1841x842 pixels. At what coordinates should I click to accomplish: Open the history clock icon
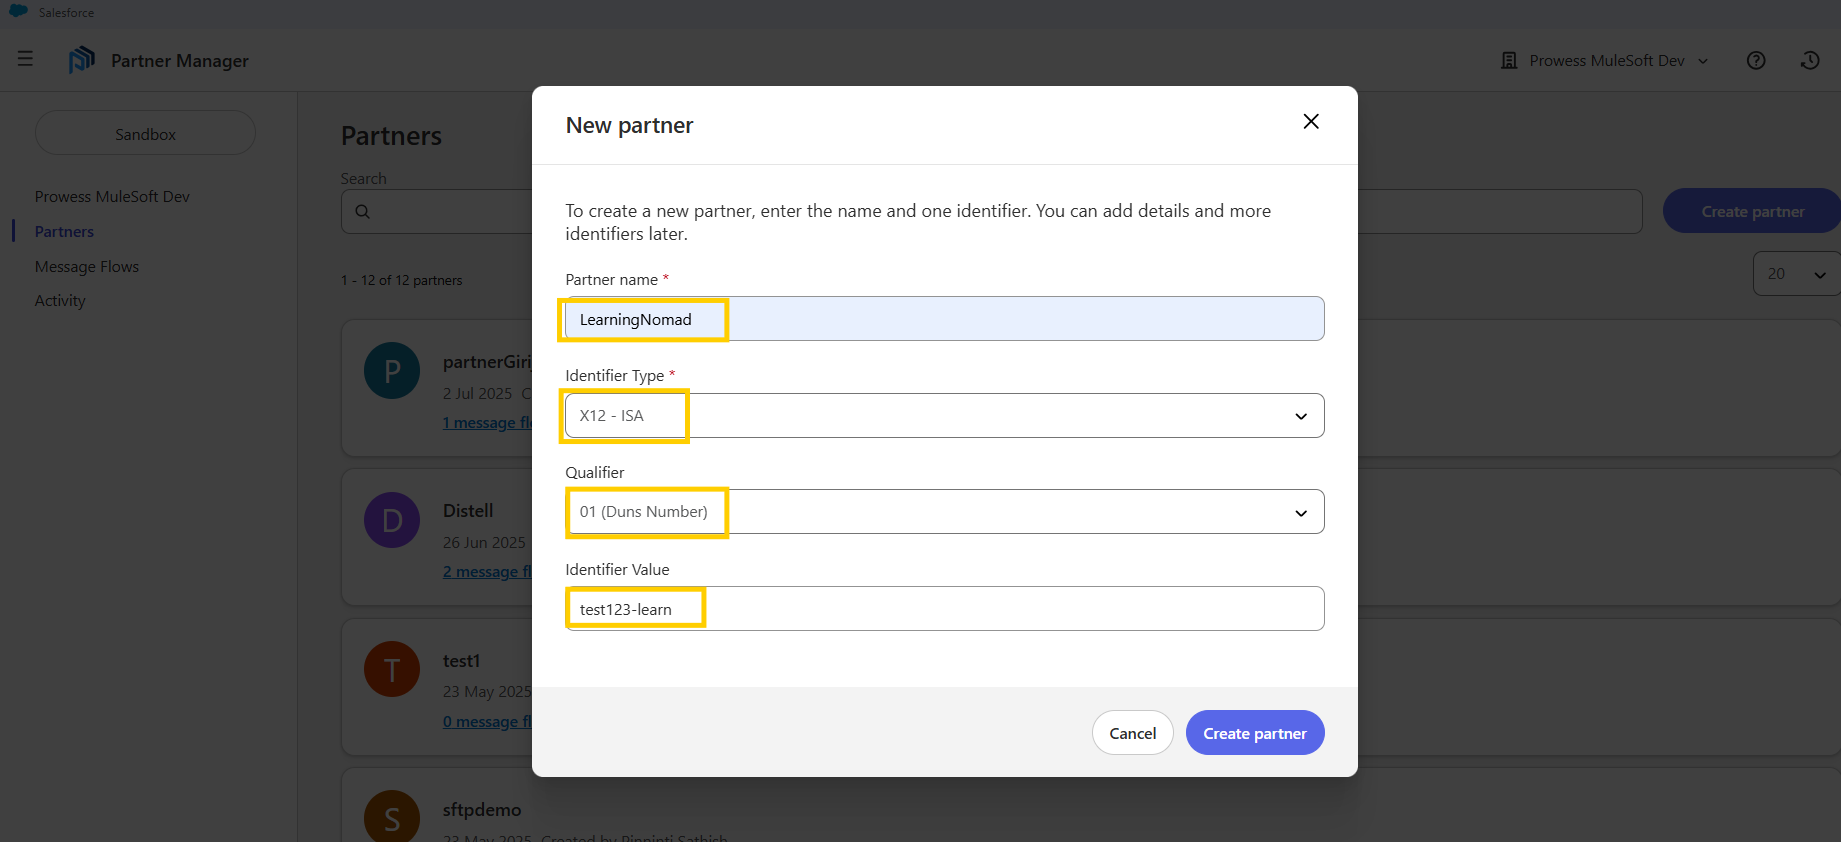(1809, 61)
